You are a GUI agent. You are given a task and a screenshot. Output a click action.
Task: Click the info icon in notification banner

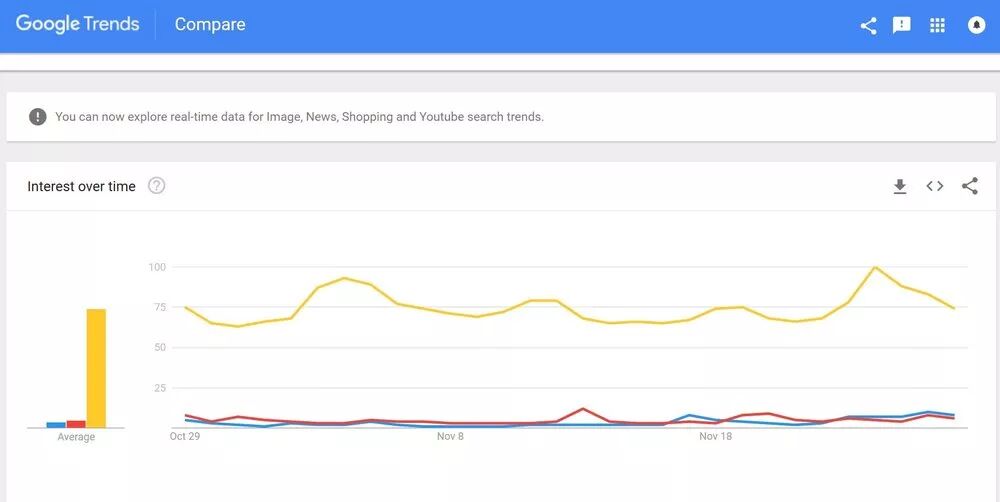coord(38,117)
